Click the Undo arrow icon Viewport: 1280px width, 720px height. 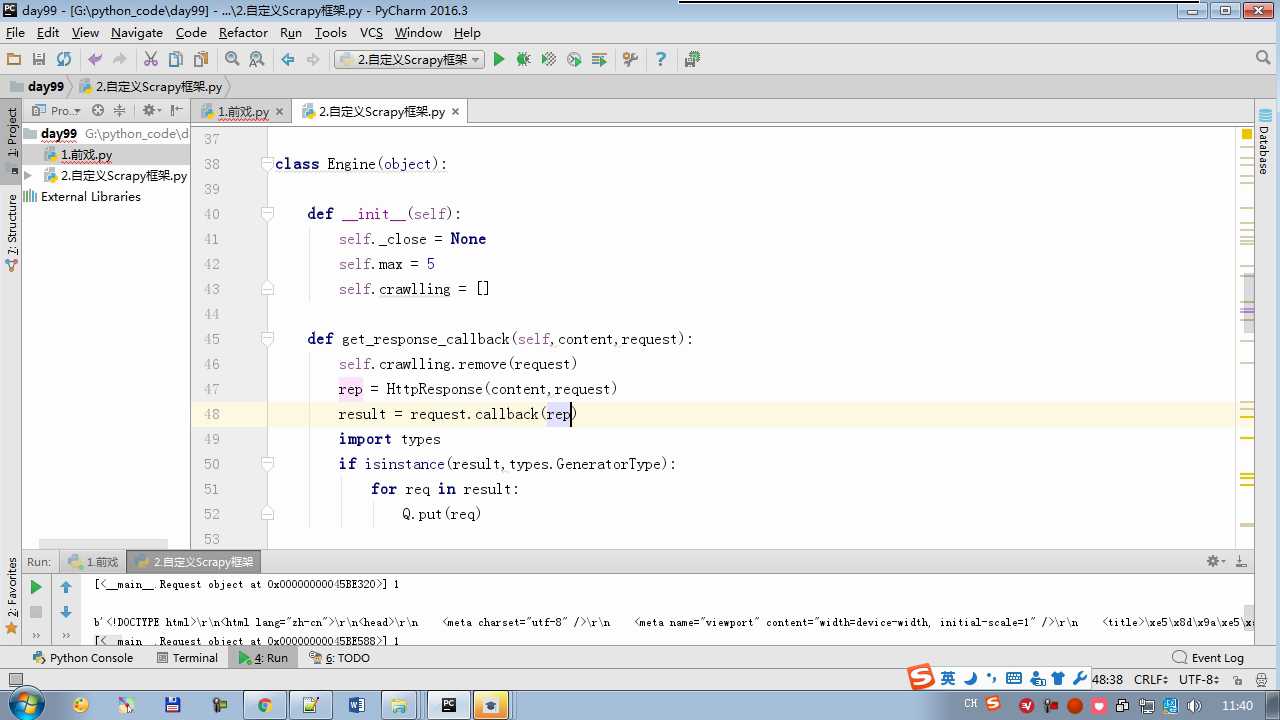pos(95,60)
